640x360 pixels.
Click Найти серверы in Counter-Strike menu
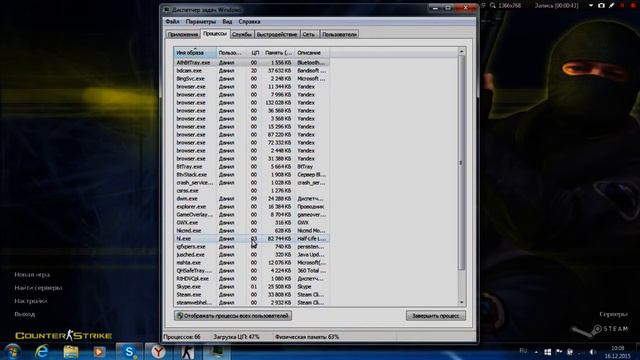tap(38, 288)
